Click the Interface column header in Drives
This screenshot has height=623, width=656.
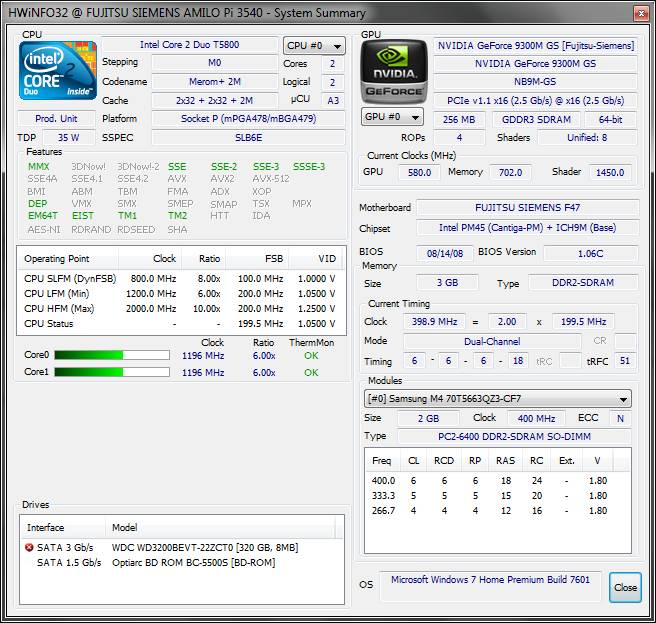(63, 528)
